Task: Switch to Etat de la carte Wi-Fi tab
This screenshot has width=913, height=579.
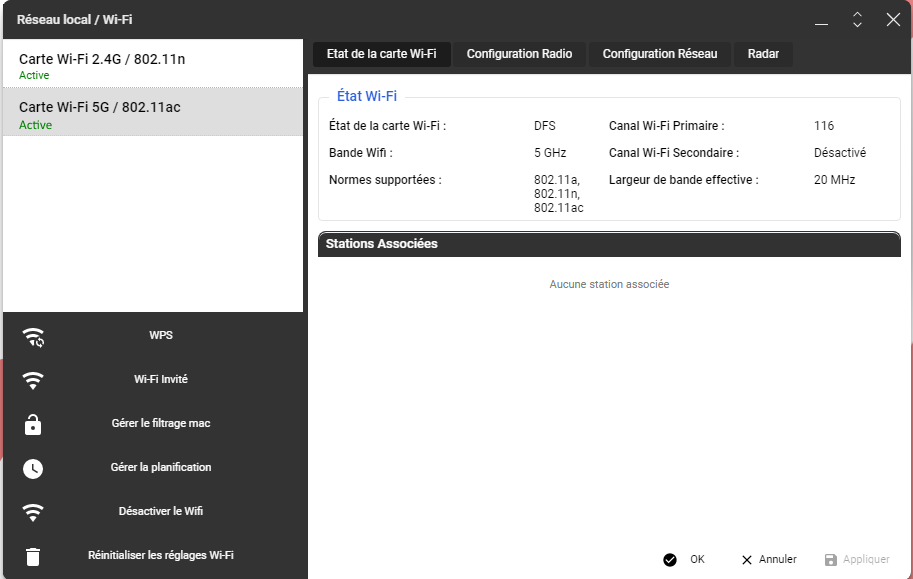Action: pyautogui.click(x=381, y=54)
